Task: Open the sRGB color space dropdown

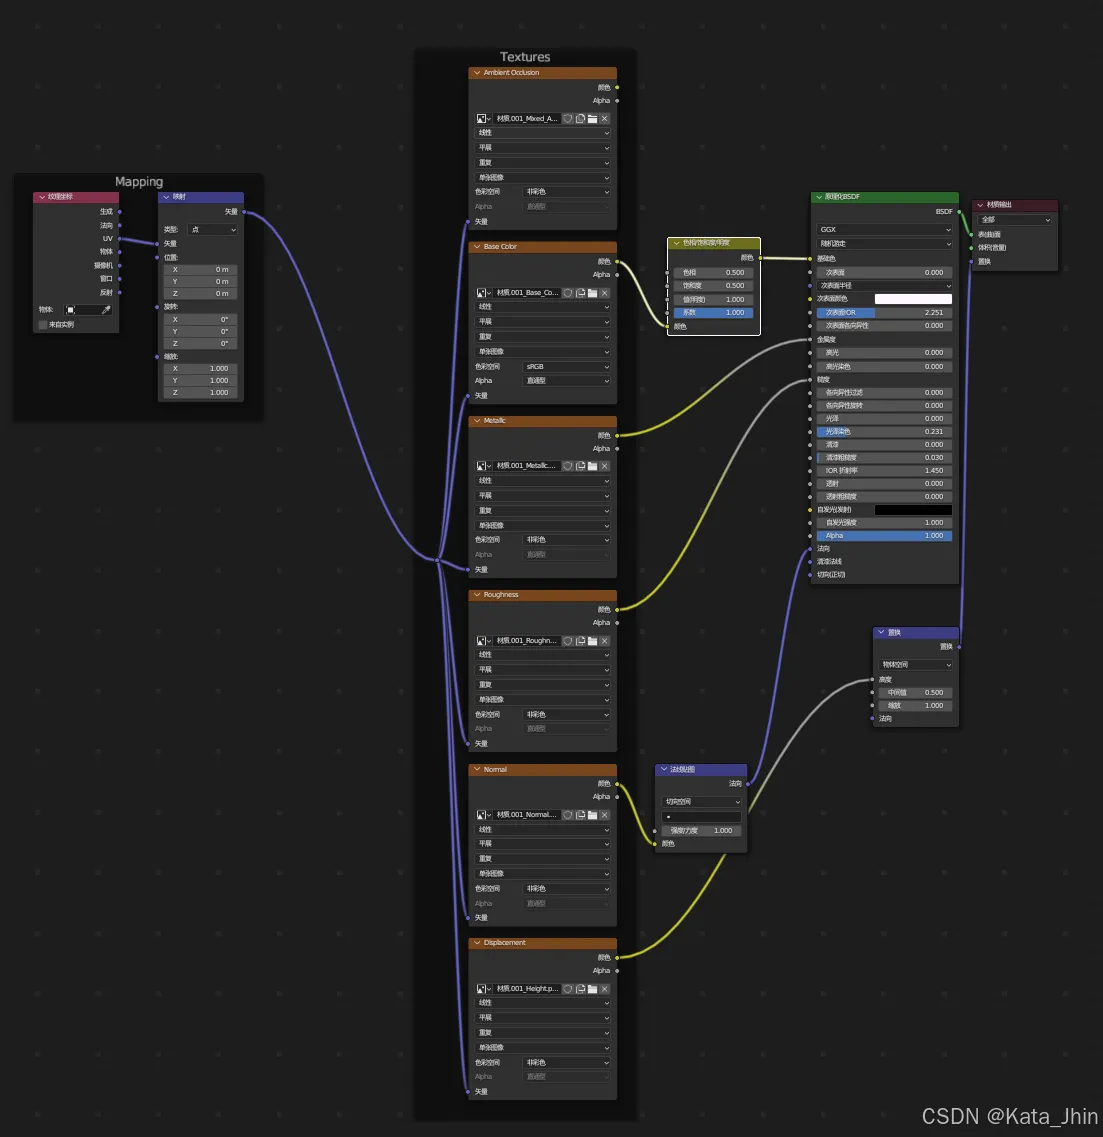Action: click(x=567, y=367)
